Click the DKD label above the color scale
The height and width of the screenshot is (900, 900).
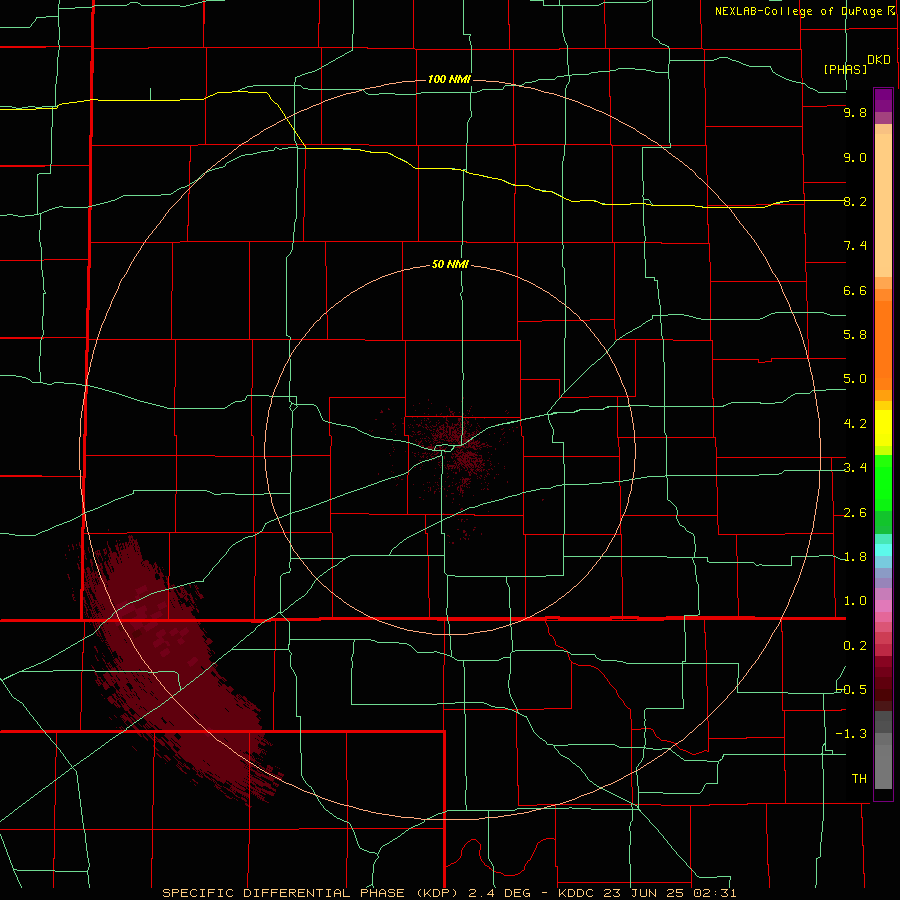879,60
